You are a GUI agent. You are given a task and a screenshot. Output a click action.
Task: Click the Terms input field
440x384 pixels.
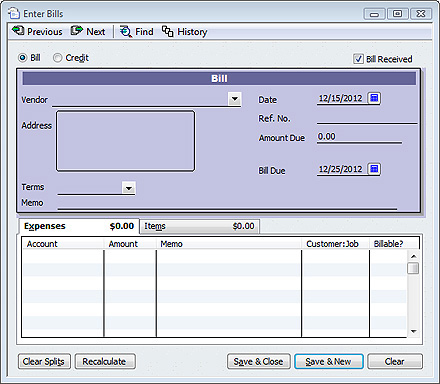(90, 188)
